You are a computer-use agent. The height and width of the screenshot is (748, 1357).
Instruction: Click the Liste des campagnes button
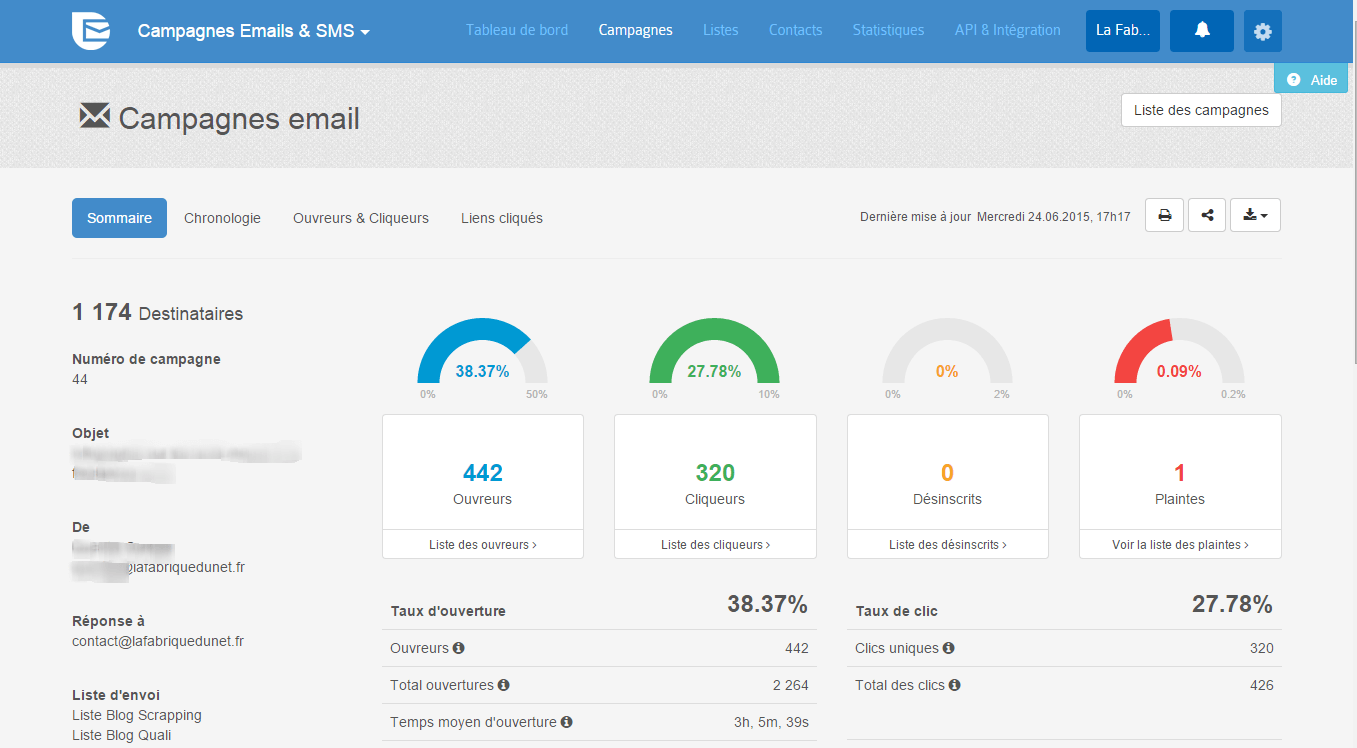(x=1200, y=110)
